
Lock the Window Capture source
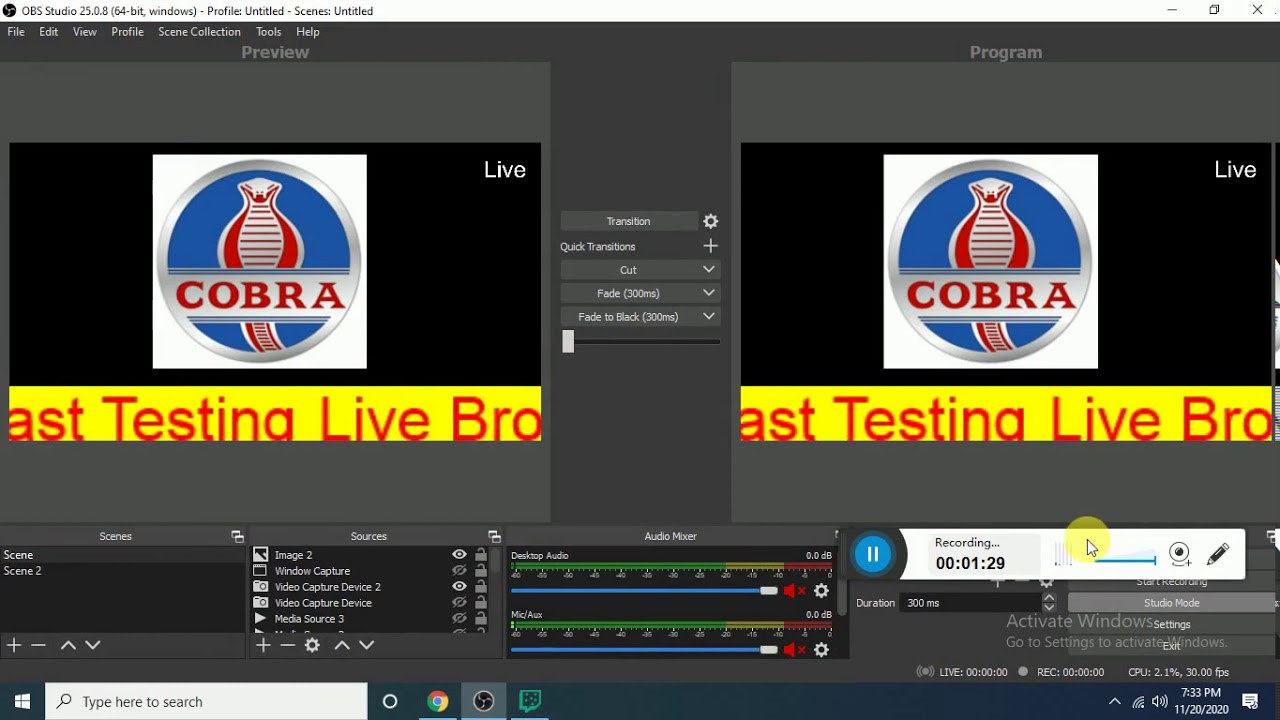481,571
